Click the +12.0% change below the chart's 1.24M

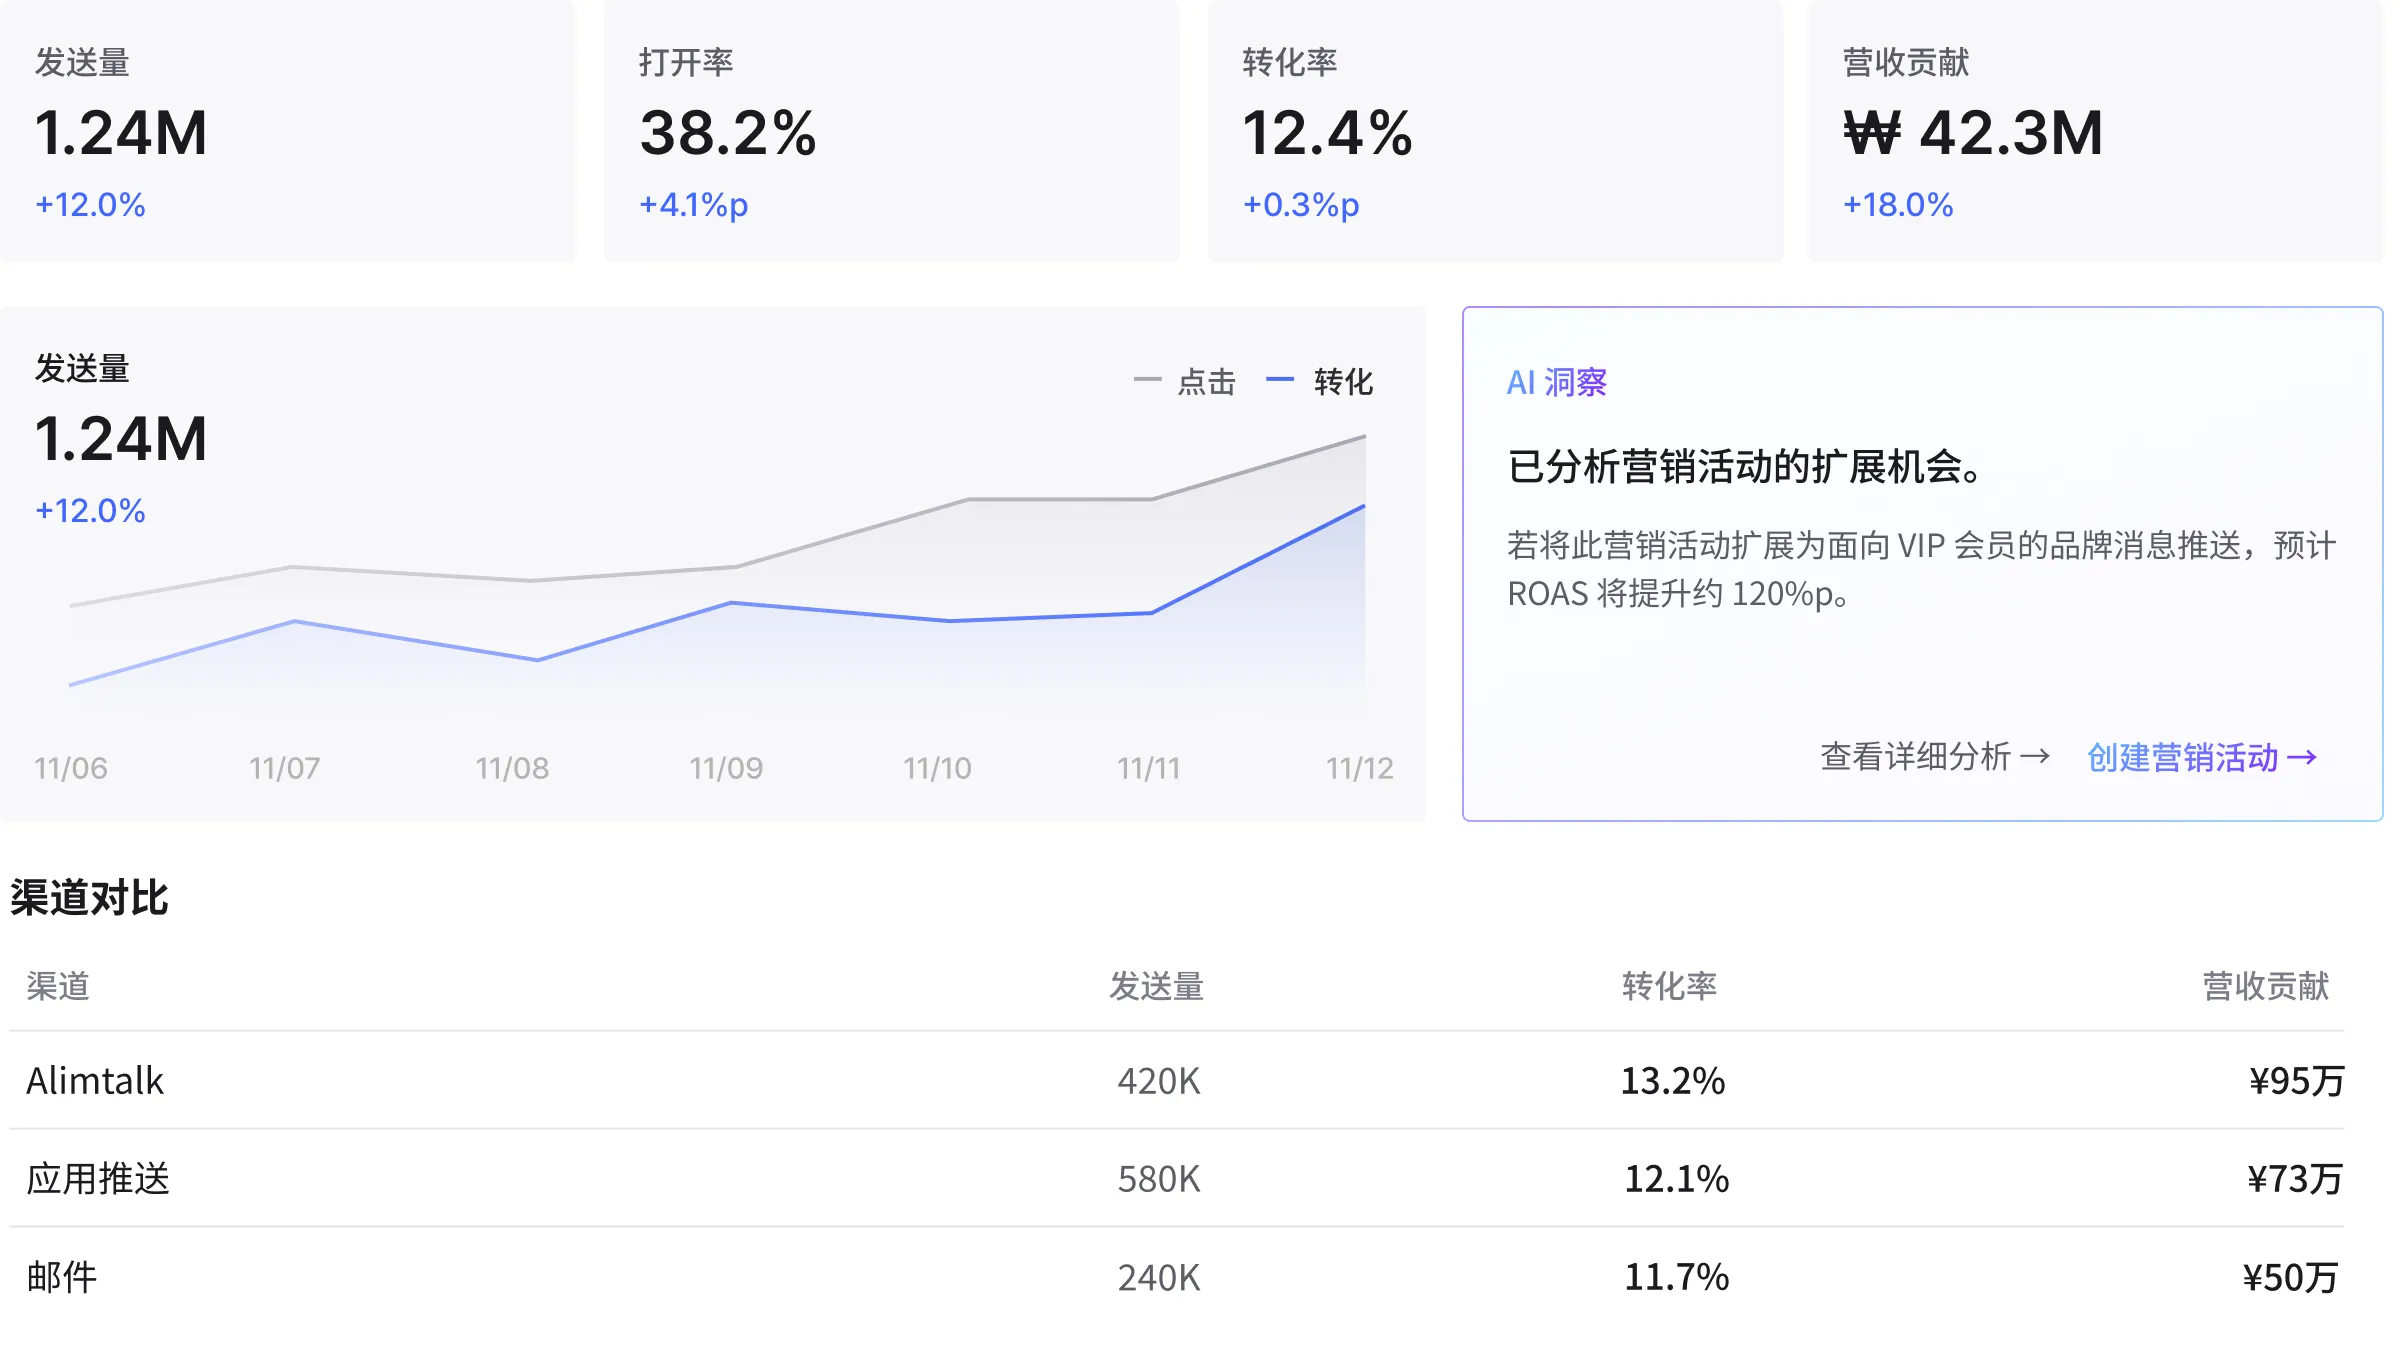[90, 511]
